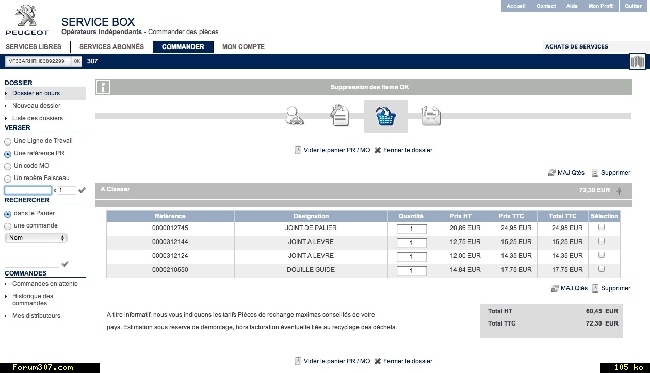Tick selection checkbox for JOINT DE PALIER

[x=601, y=227]
